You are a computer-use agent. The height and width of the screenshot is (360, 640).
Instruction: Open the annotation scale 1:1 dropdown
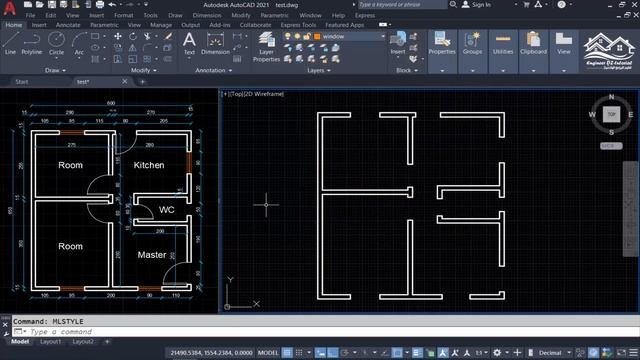point(482,353)
